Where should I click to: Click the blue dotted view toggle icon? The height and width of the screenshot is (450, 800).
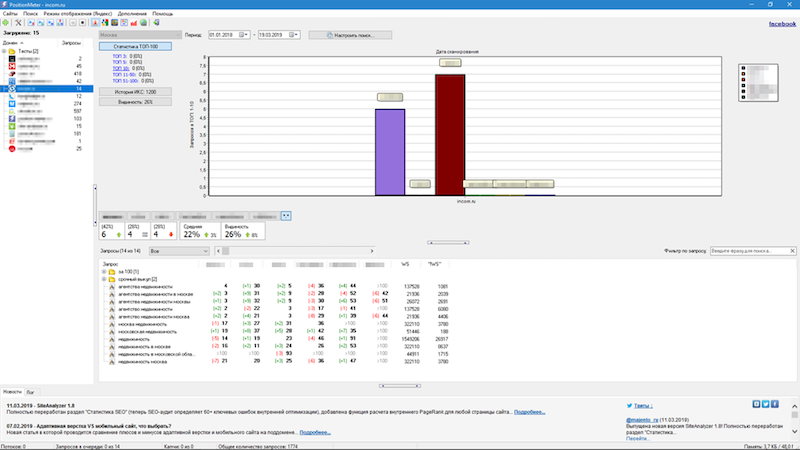(x=286, y=216)
